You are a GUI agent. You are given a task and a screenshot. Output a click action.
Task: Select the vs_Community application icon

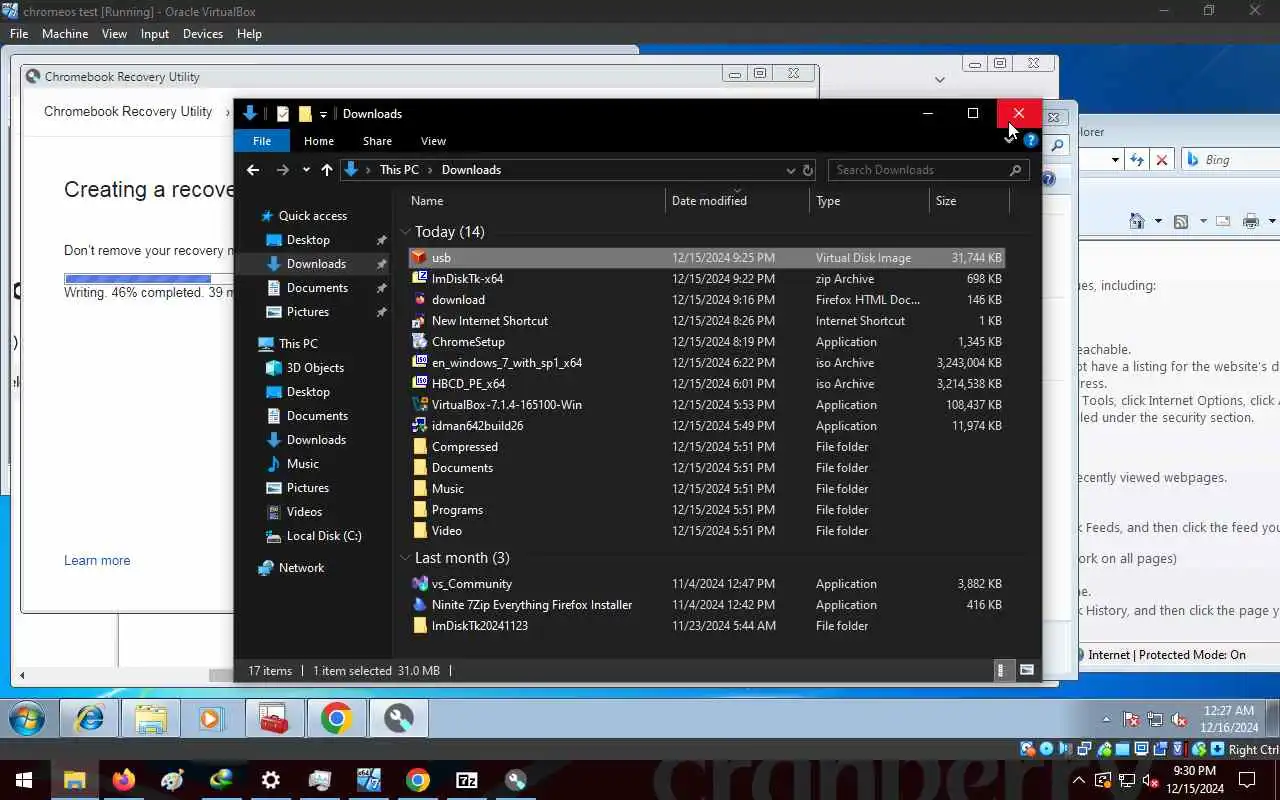(x=420, y=584)
